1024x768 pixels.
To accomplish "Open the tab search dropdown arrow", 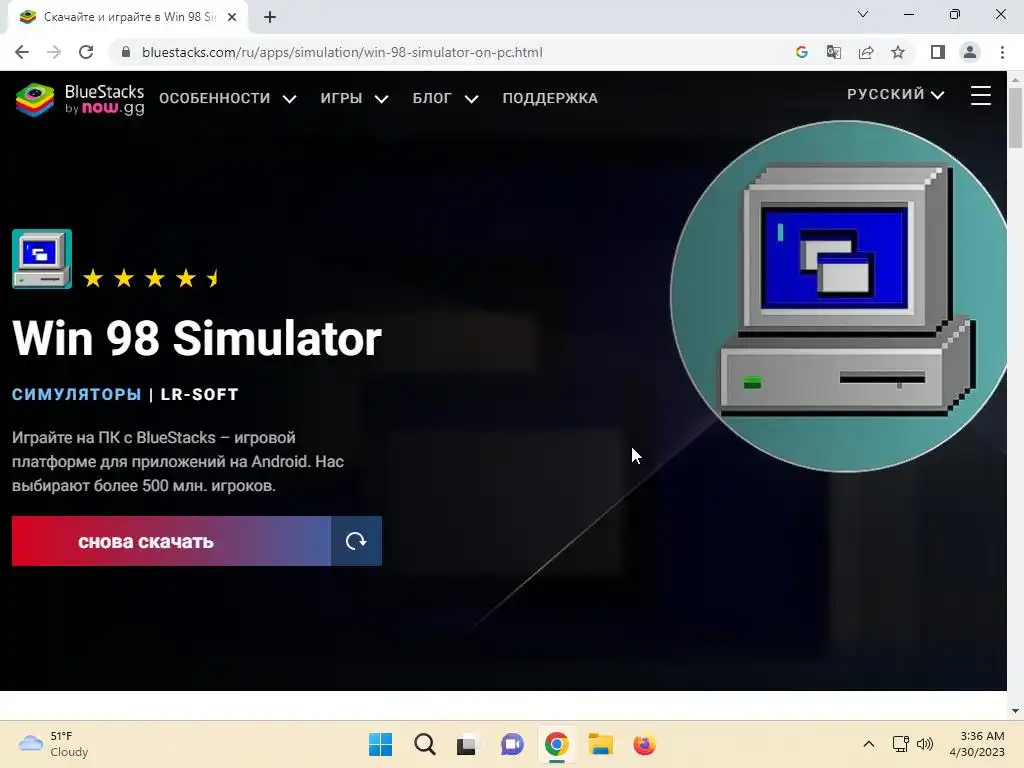I will tap(863, 14).
